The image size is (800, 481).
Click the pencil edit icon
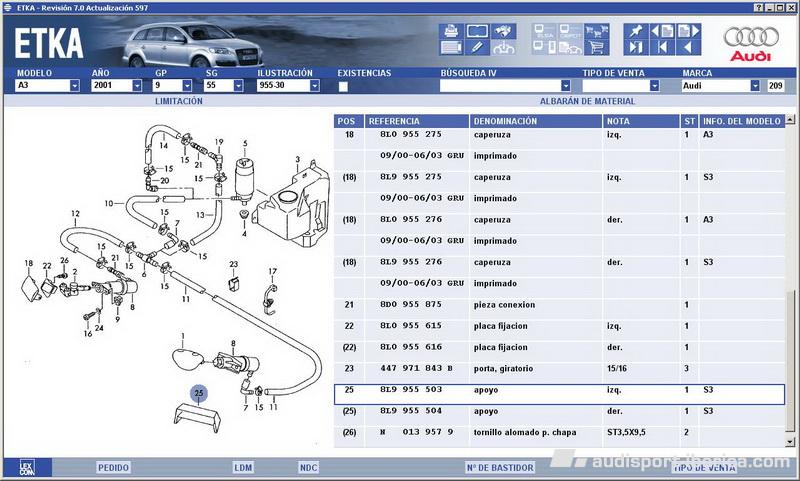coord(477,47)
